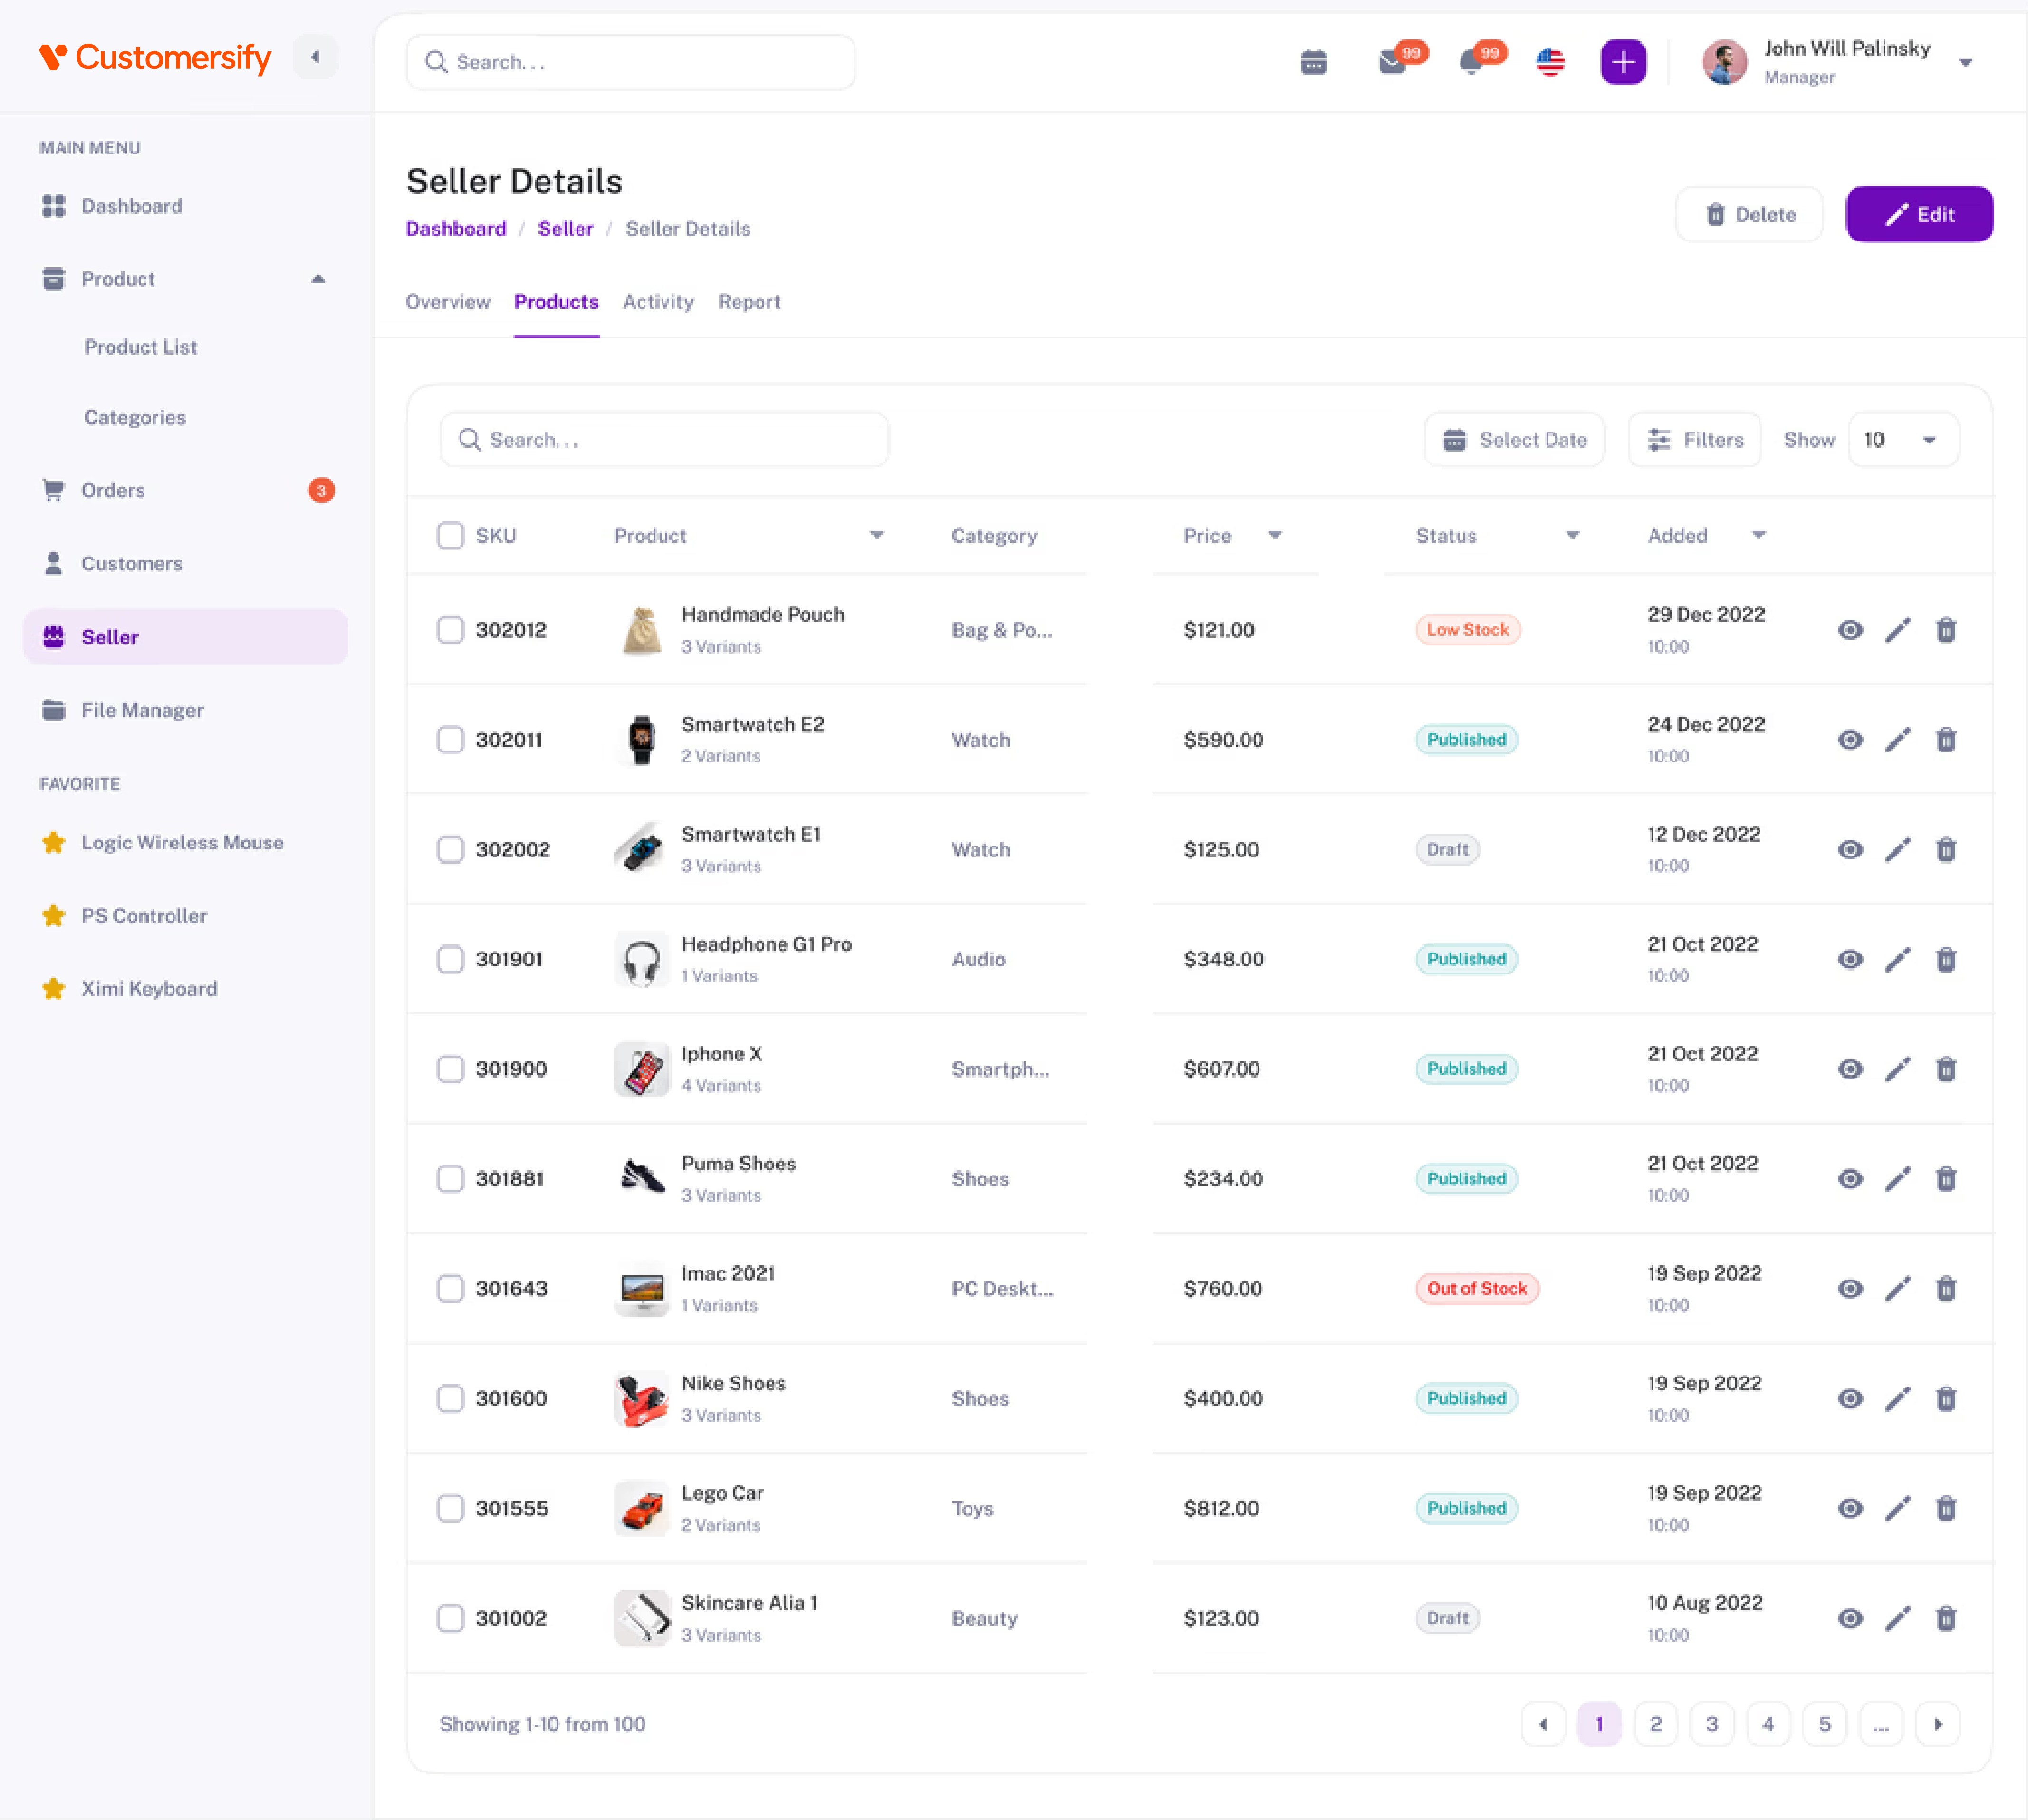The height and width of the screenshot is (1820, 2028).
Task: Open the mail notifications icon
Action: click(1392, 63)
